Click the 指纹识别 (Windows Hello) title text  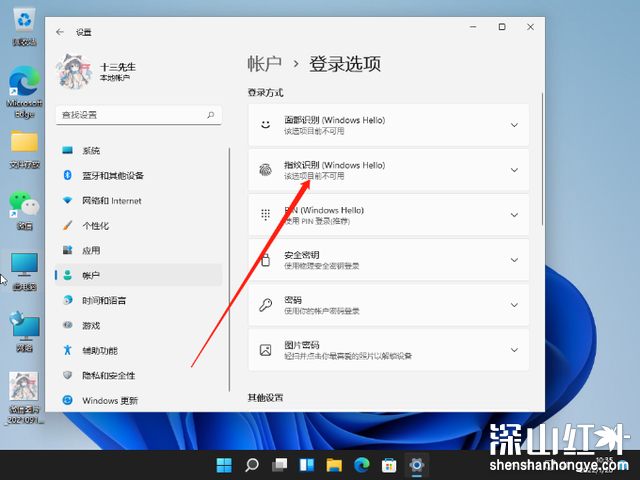pos(335,165)
